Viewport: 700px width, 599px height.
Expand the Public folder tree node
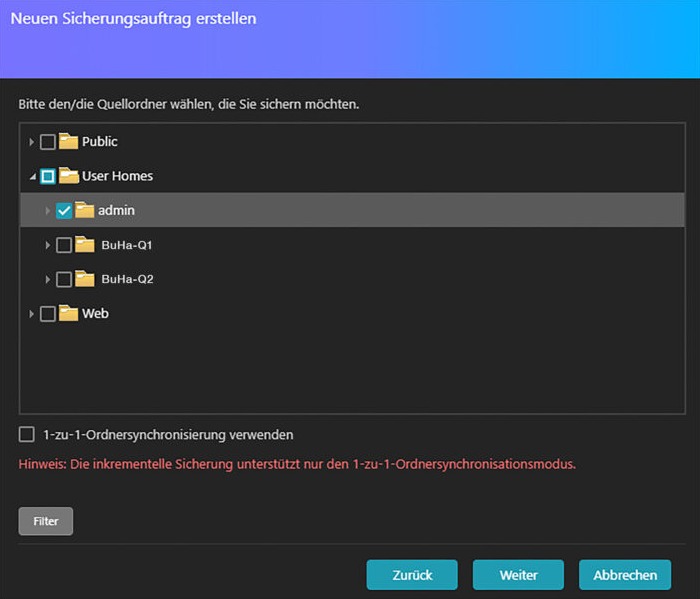pyautogui.click(x=31, y=142)
